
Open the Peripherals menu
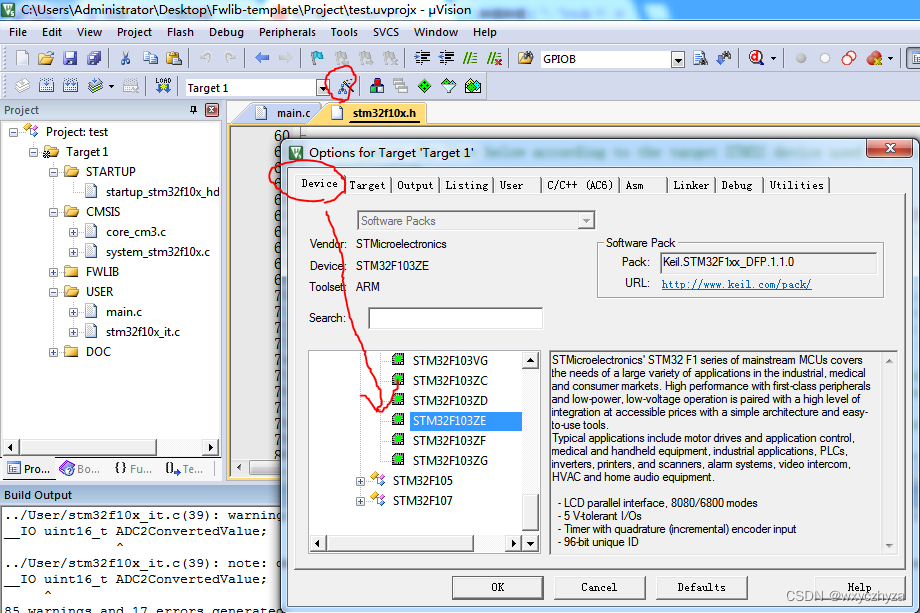287,32
